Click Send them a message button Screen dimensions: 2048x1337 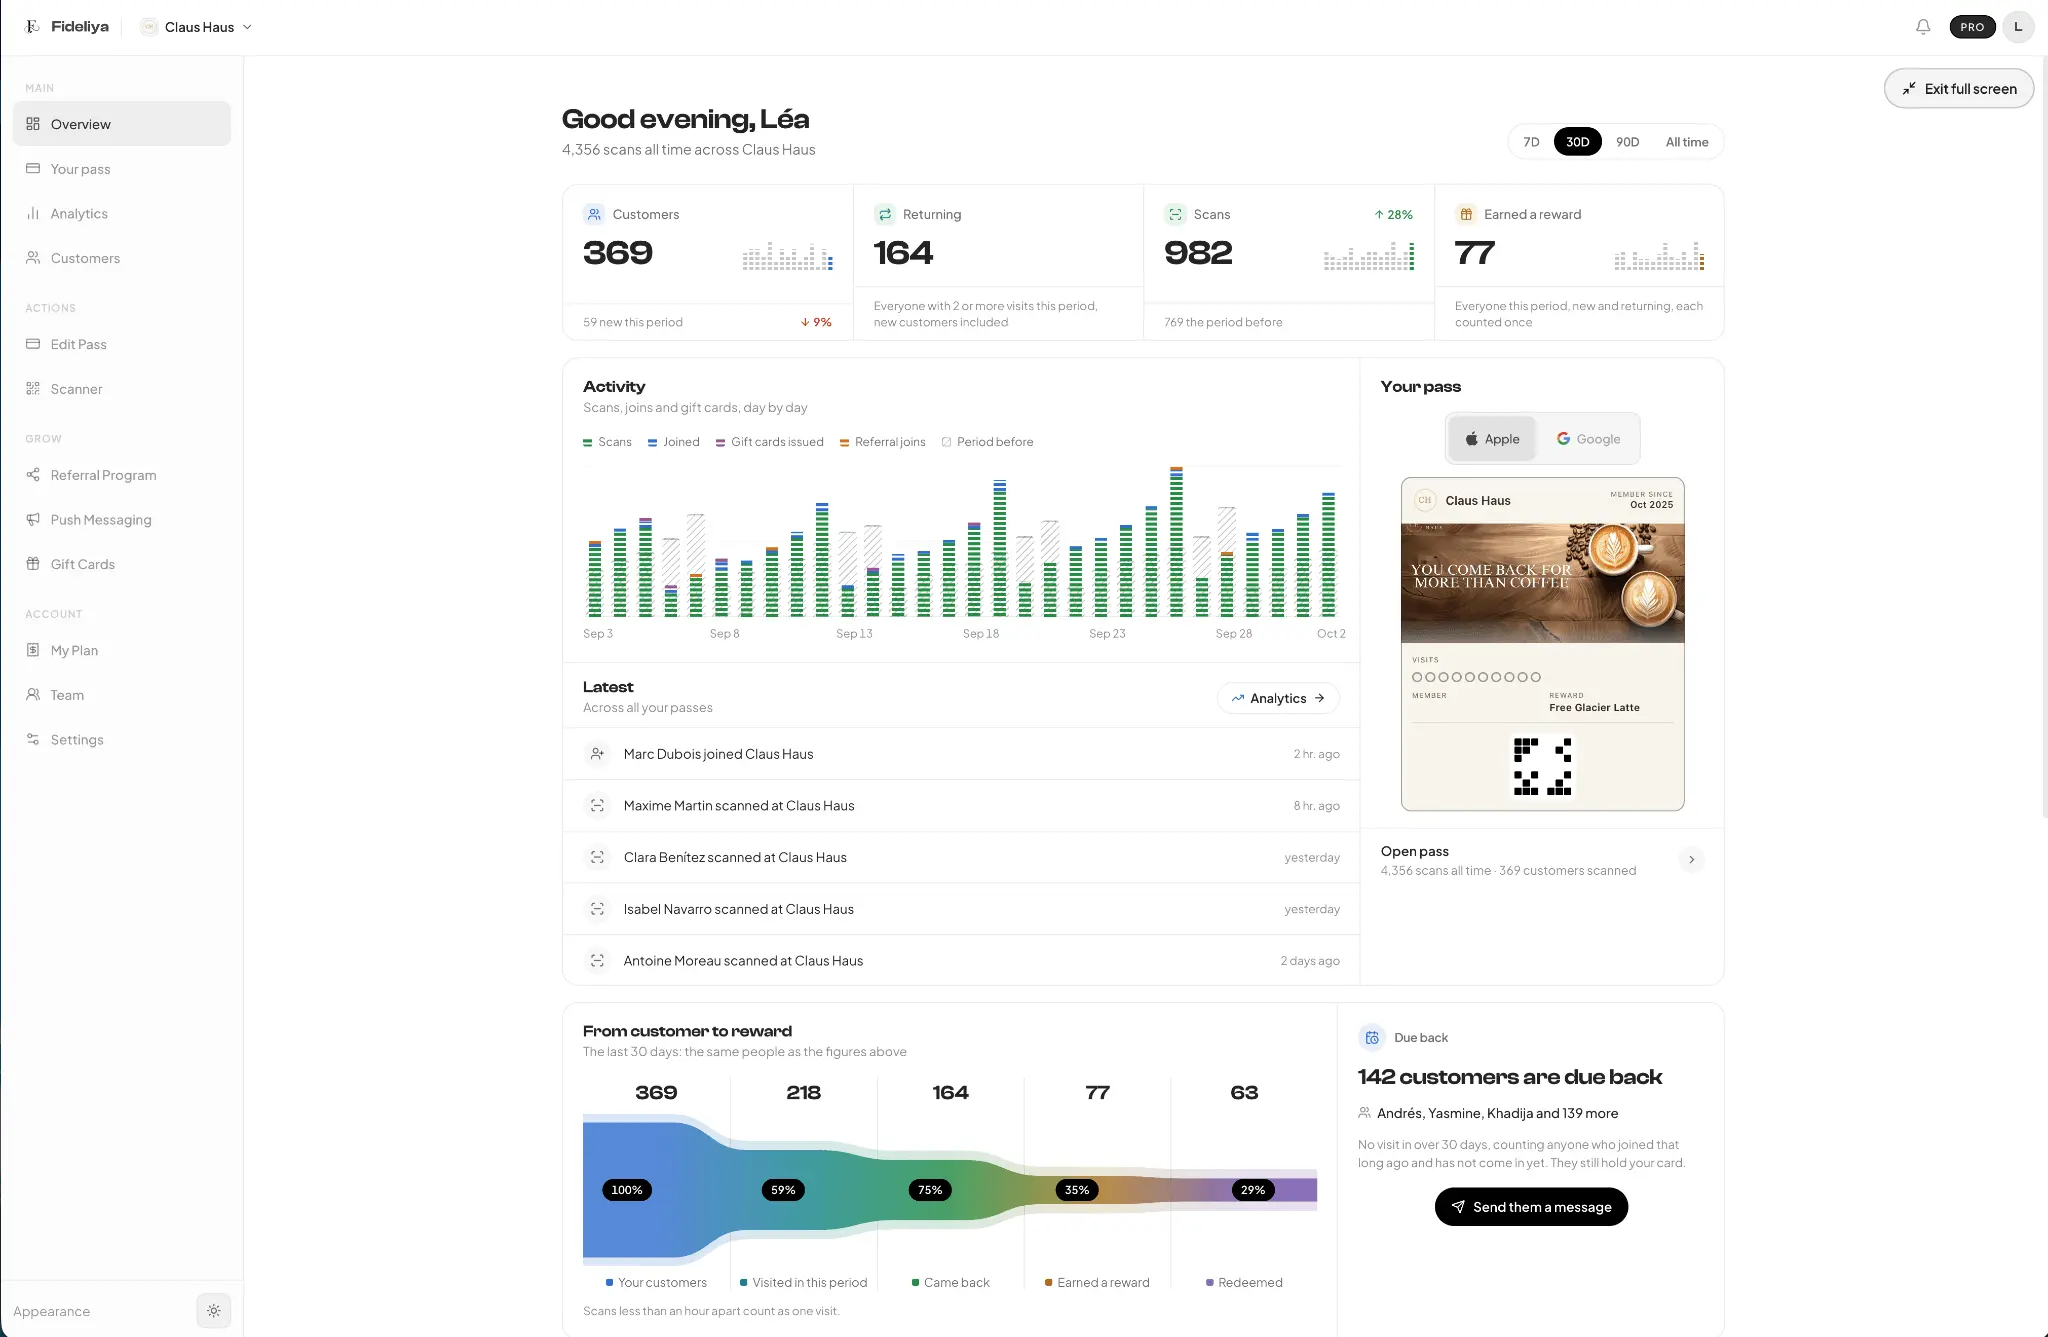point(1531,1207)
